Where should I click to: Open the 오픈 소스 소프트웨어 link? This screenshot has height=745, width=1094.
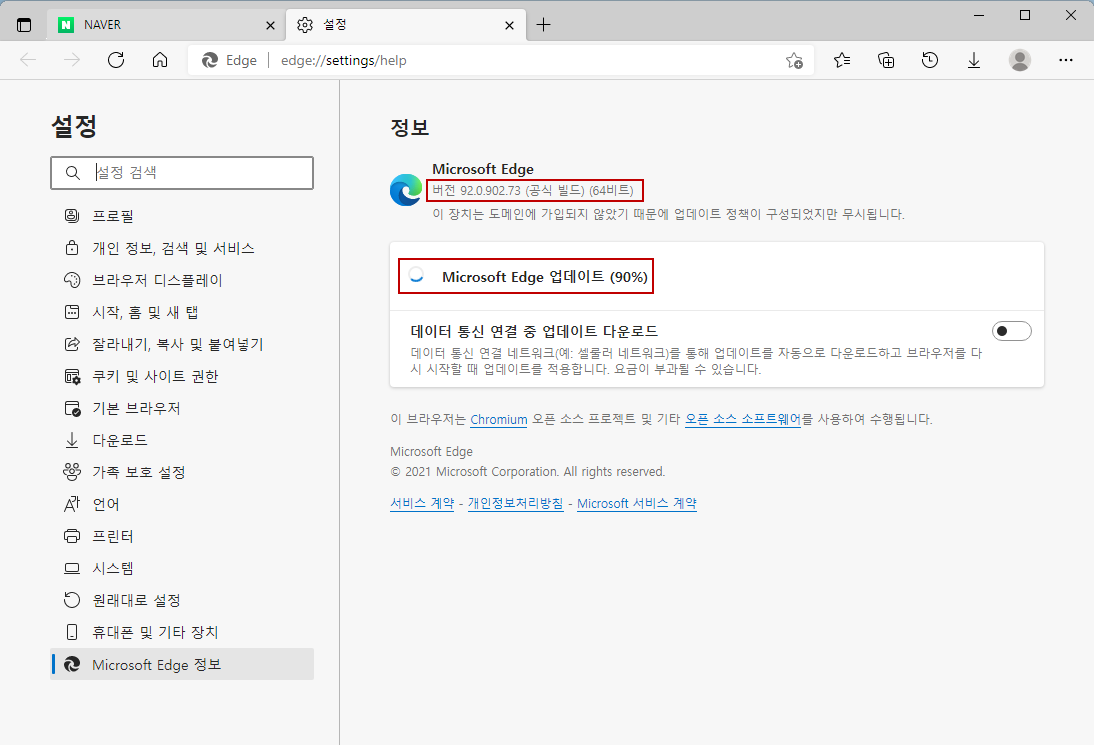743,419
